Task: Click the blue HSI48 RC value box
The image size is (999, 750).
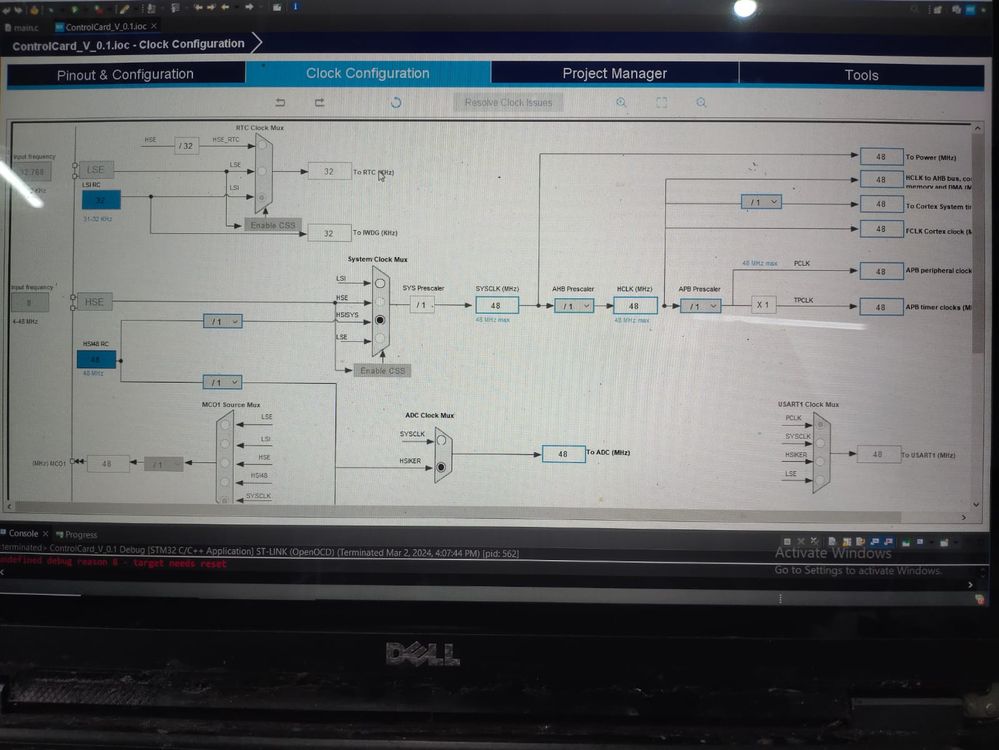Action: pos(96,359)
